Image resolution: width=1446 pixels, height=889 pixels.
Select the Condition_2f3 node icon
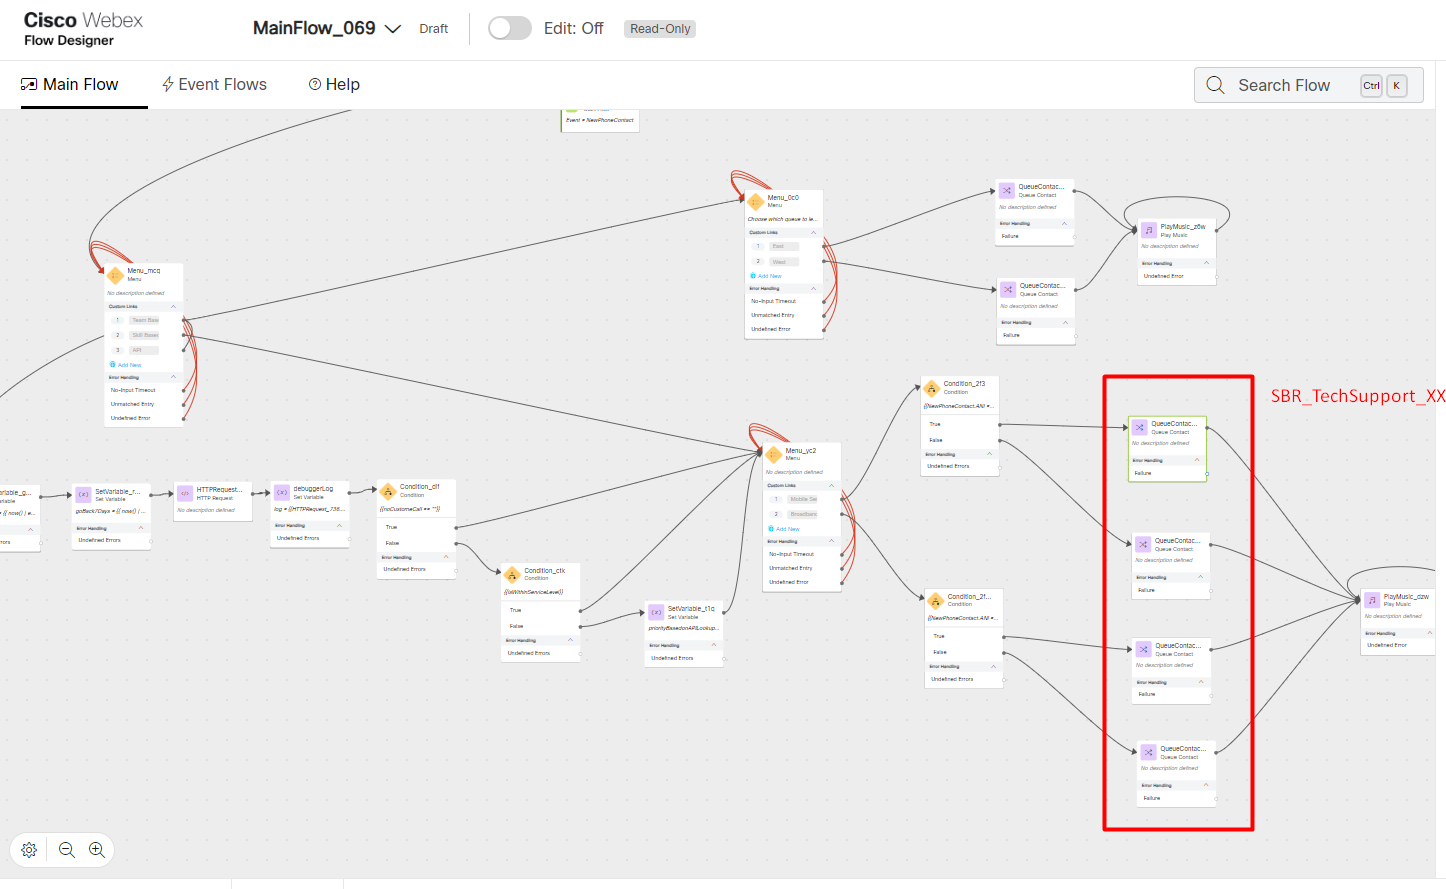pyautogui.click(x=932, y=388)
